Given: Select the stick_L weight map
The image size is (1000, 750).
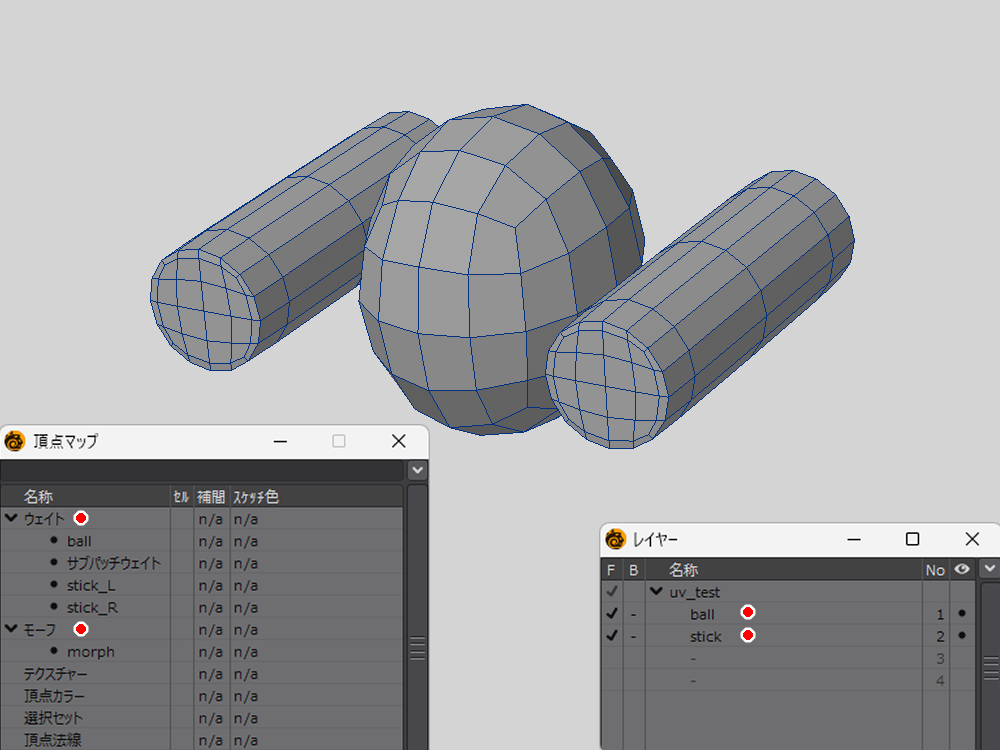Looking at the screenshot, I should [x=91, y=585].
